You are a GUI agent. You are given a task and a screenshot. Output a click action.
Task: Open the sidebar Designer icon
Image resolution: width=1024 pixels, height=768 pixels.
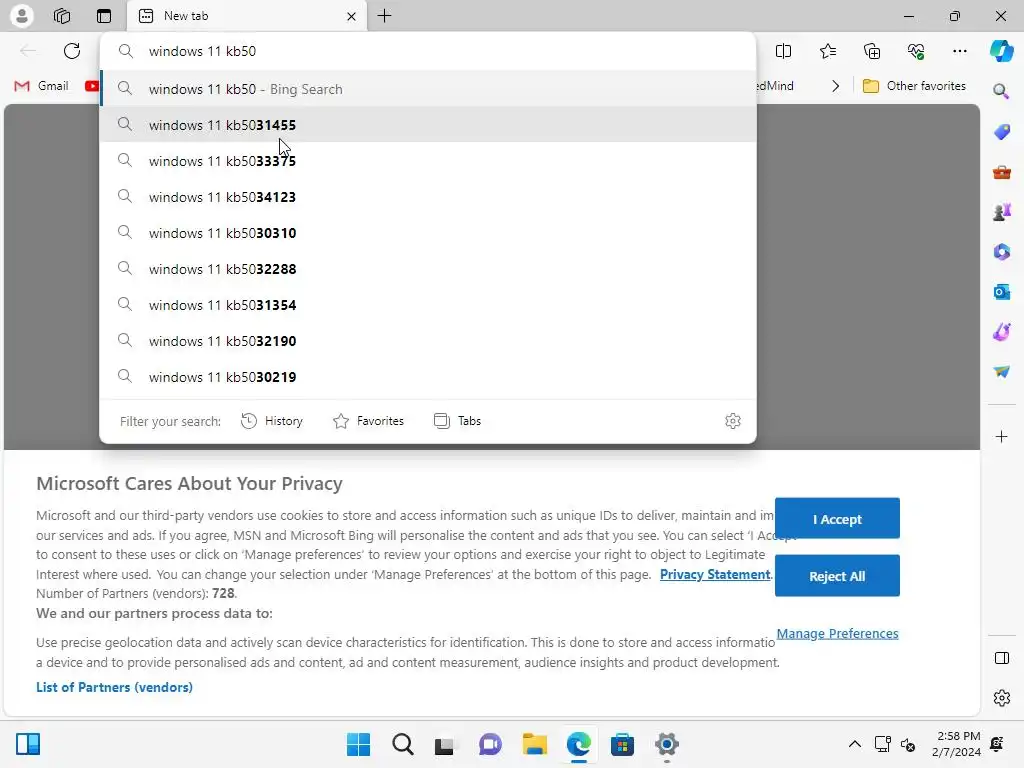click(1001, 332)
